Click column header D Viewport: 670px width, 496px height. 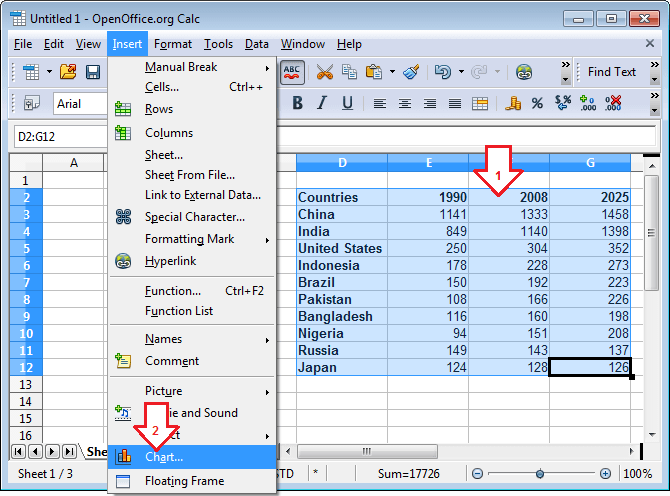342,163
